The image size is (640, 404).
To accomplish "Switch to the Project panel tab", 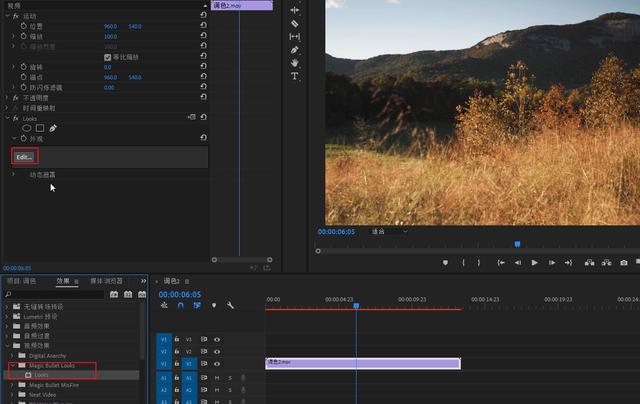I will pyautogui.click(x=21, y=281).
